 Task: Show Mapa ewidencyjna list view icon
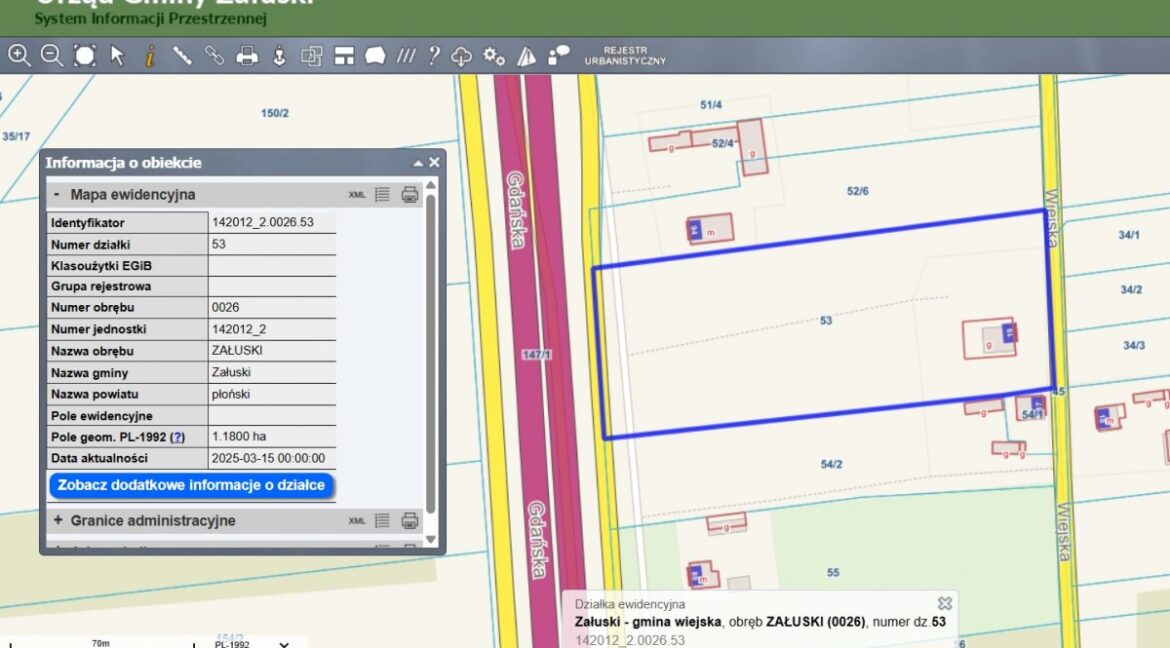[382, 195]
